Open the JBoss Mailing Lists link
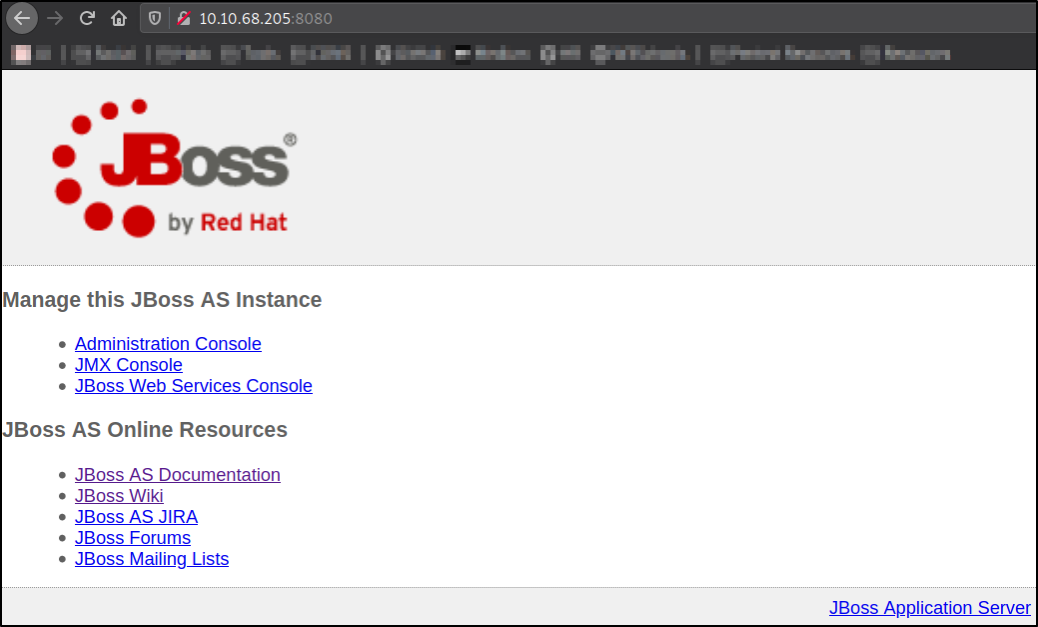 [152, 559]
